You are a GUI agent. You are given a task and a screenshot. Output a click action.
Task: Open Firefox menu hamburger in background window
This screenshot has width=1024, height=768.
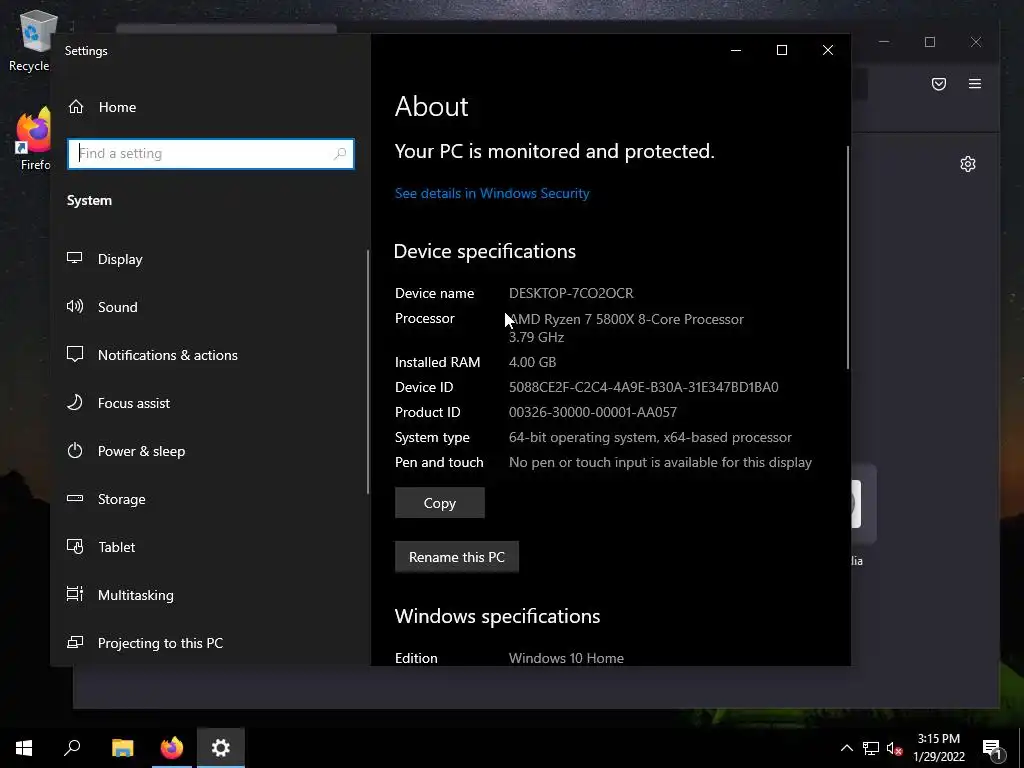974,84
